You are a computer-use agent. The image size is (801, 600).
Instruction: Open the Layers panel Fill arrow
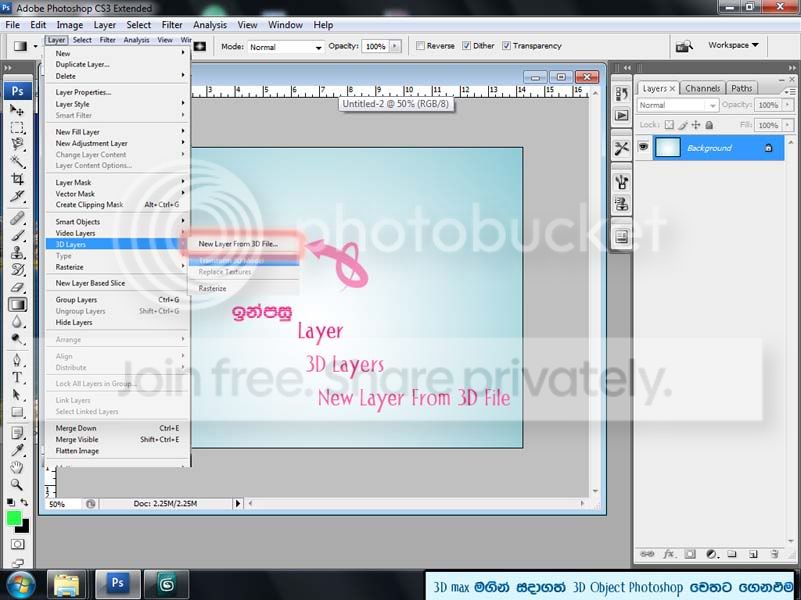[x=787, y=125]
